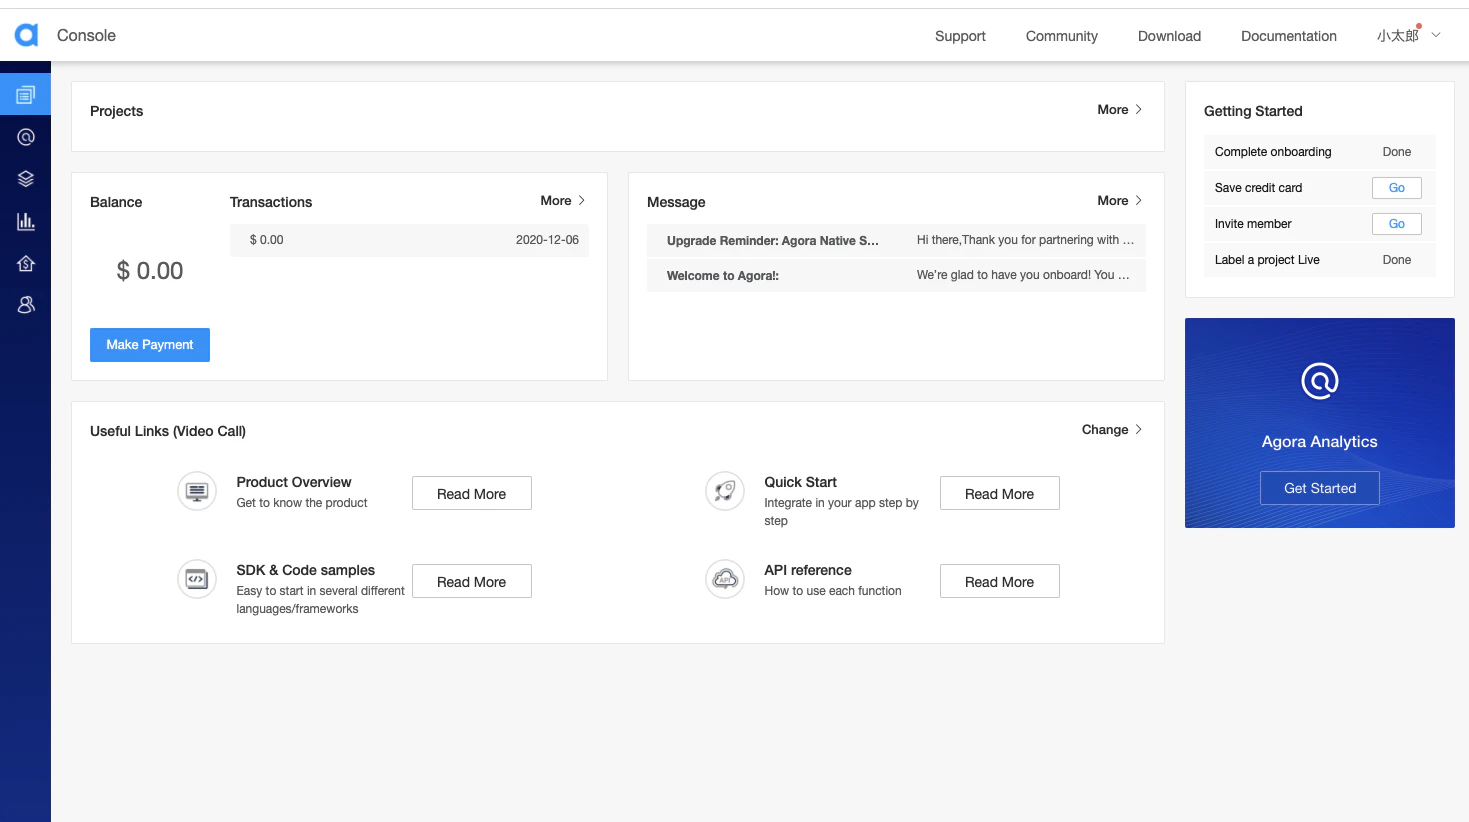
Task: Select the stacked layers sidebar icon
Action: coord(26,179)
